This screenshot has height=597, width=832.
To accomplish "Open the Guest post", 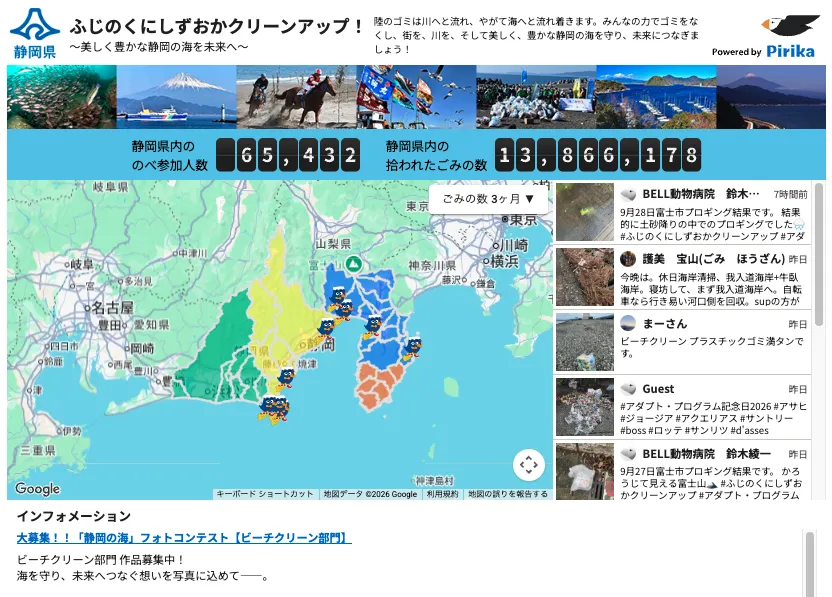I will (682, 407).
